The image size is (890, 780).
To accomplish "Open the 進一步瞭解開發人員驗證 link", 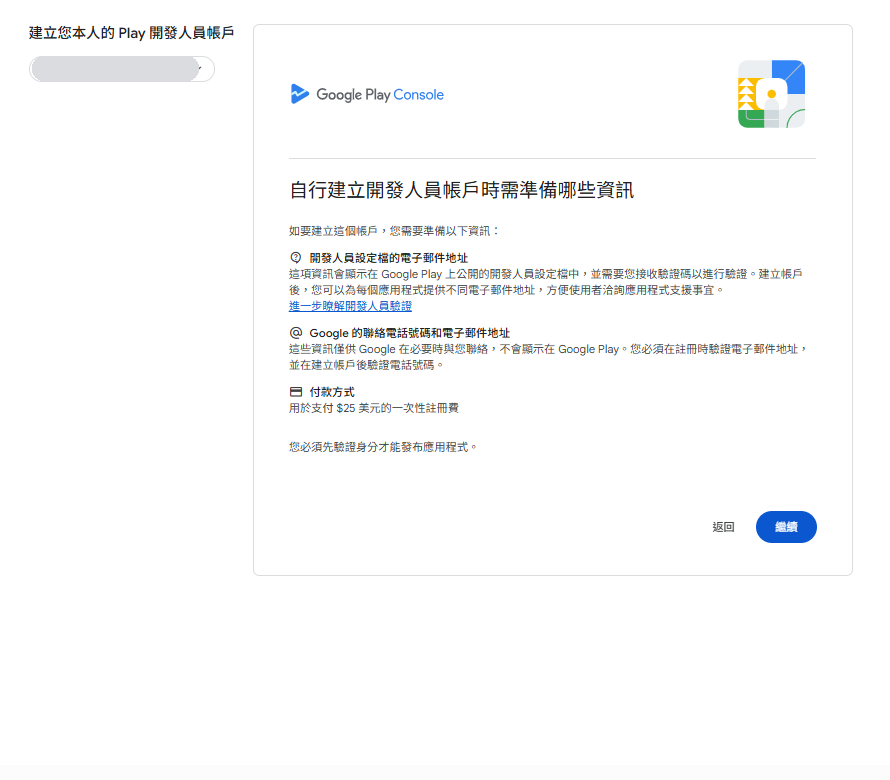I will [350, 306].
